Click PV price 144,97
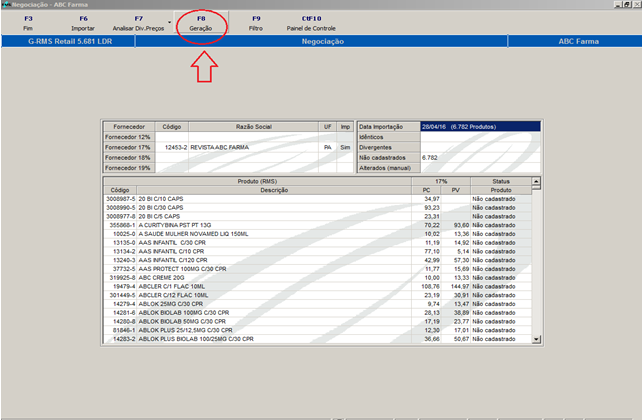Screen dimensions: 642x420 point(460,287)
